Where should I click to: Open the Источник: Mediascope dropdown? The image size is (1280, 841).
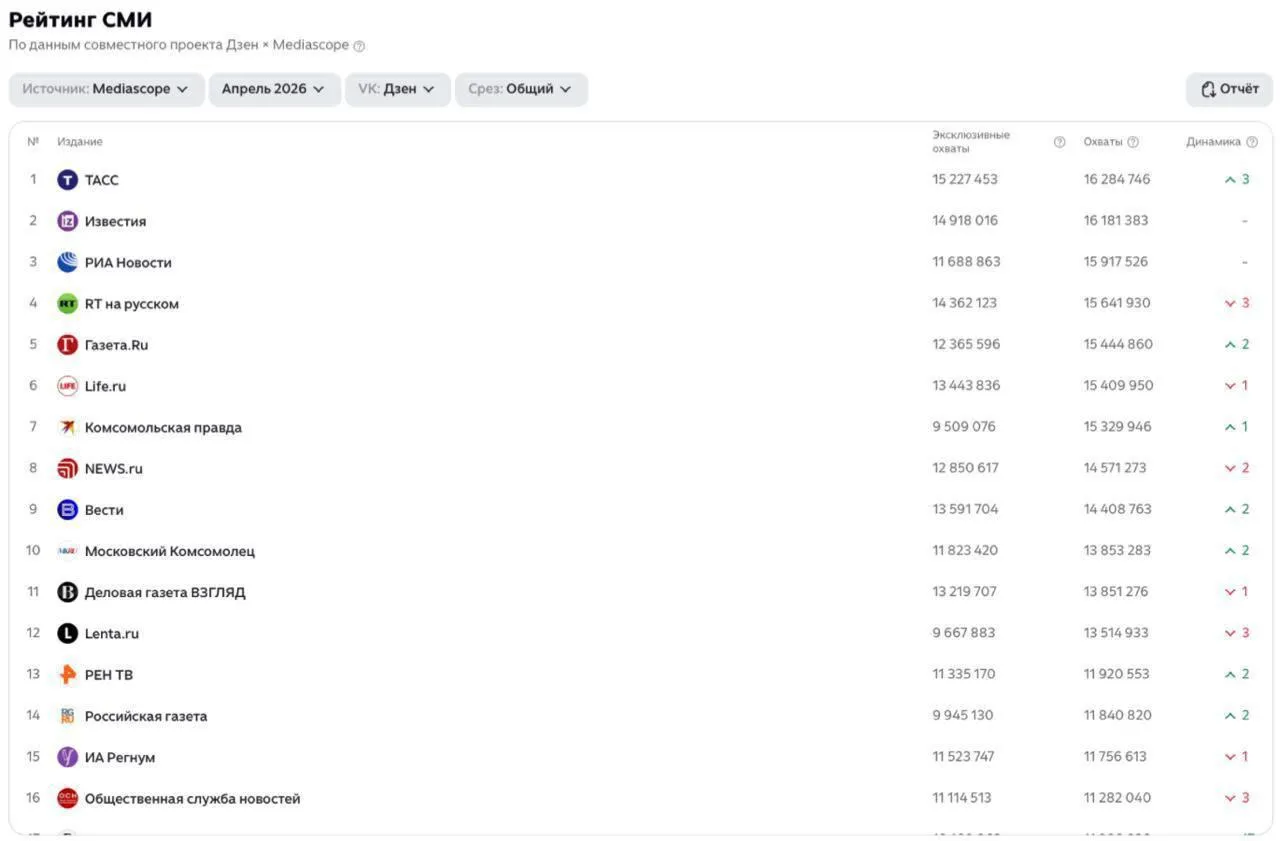pos(106,89)
